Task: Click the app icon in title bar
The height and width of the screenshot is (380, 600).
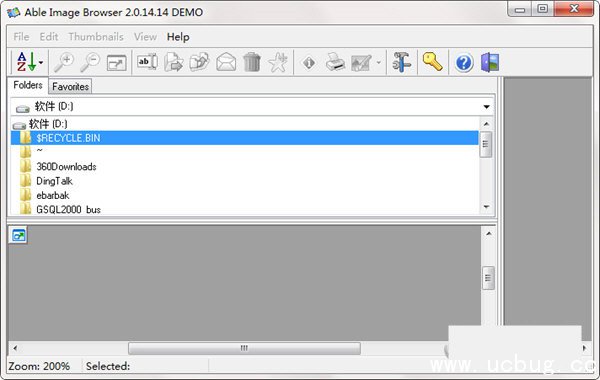Action: (14, 12)
